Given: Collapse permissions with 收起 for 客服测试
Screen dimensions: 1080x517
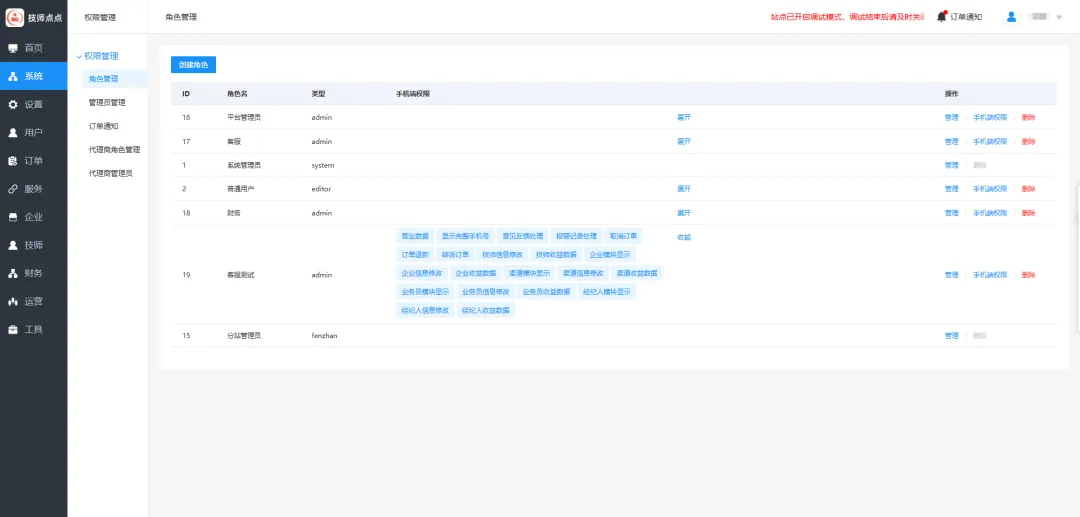Looking at the screenshot, I should (684, 237).
